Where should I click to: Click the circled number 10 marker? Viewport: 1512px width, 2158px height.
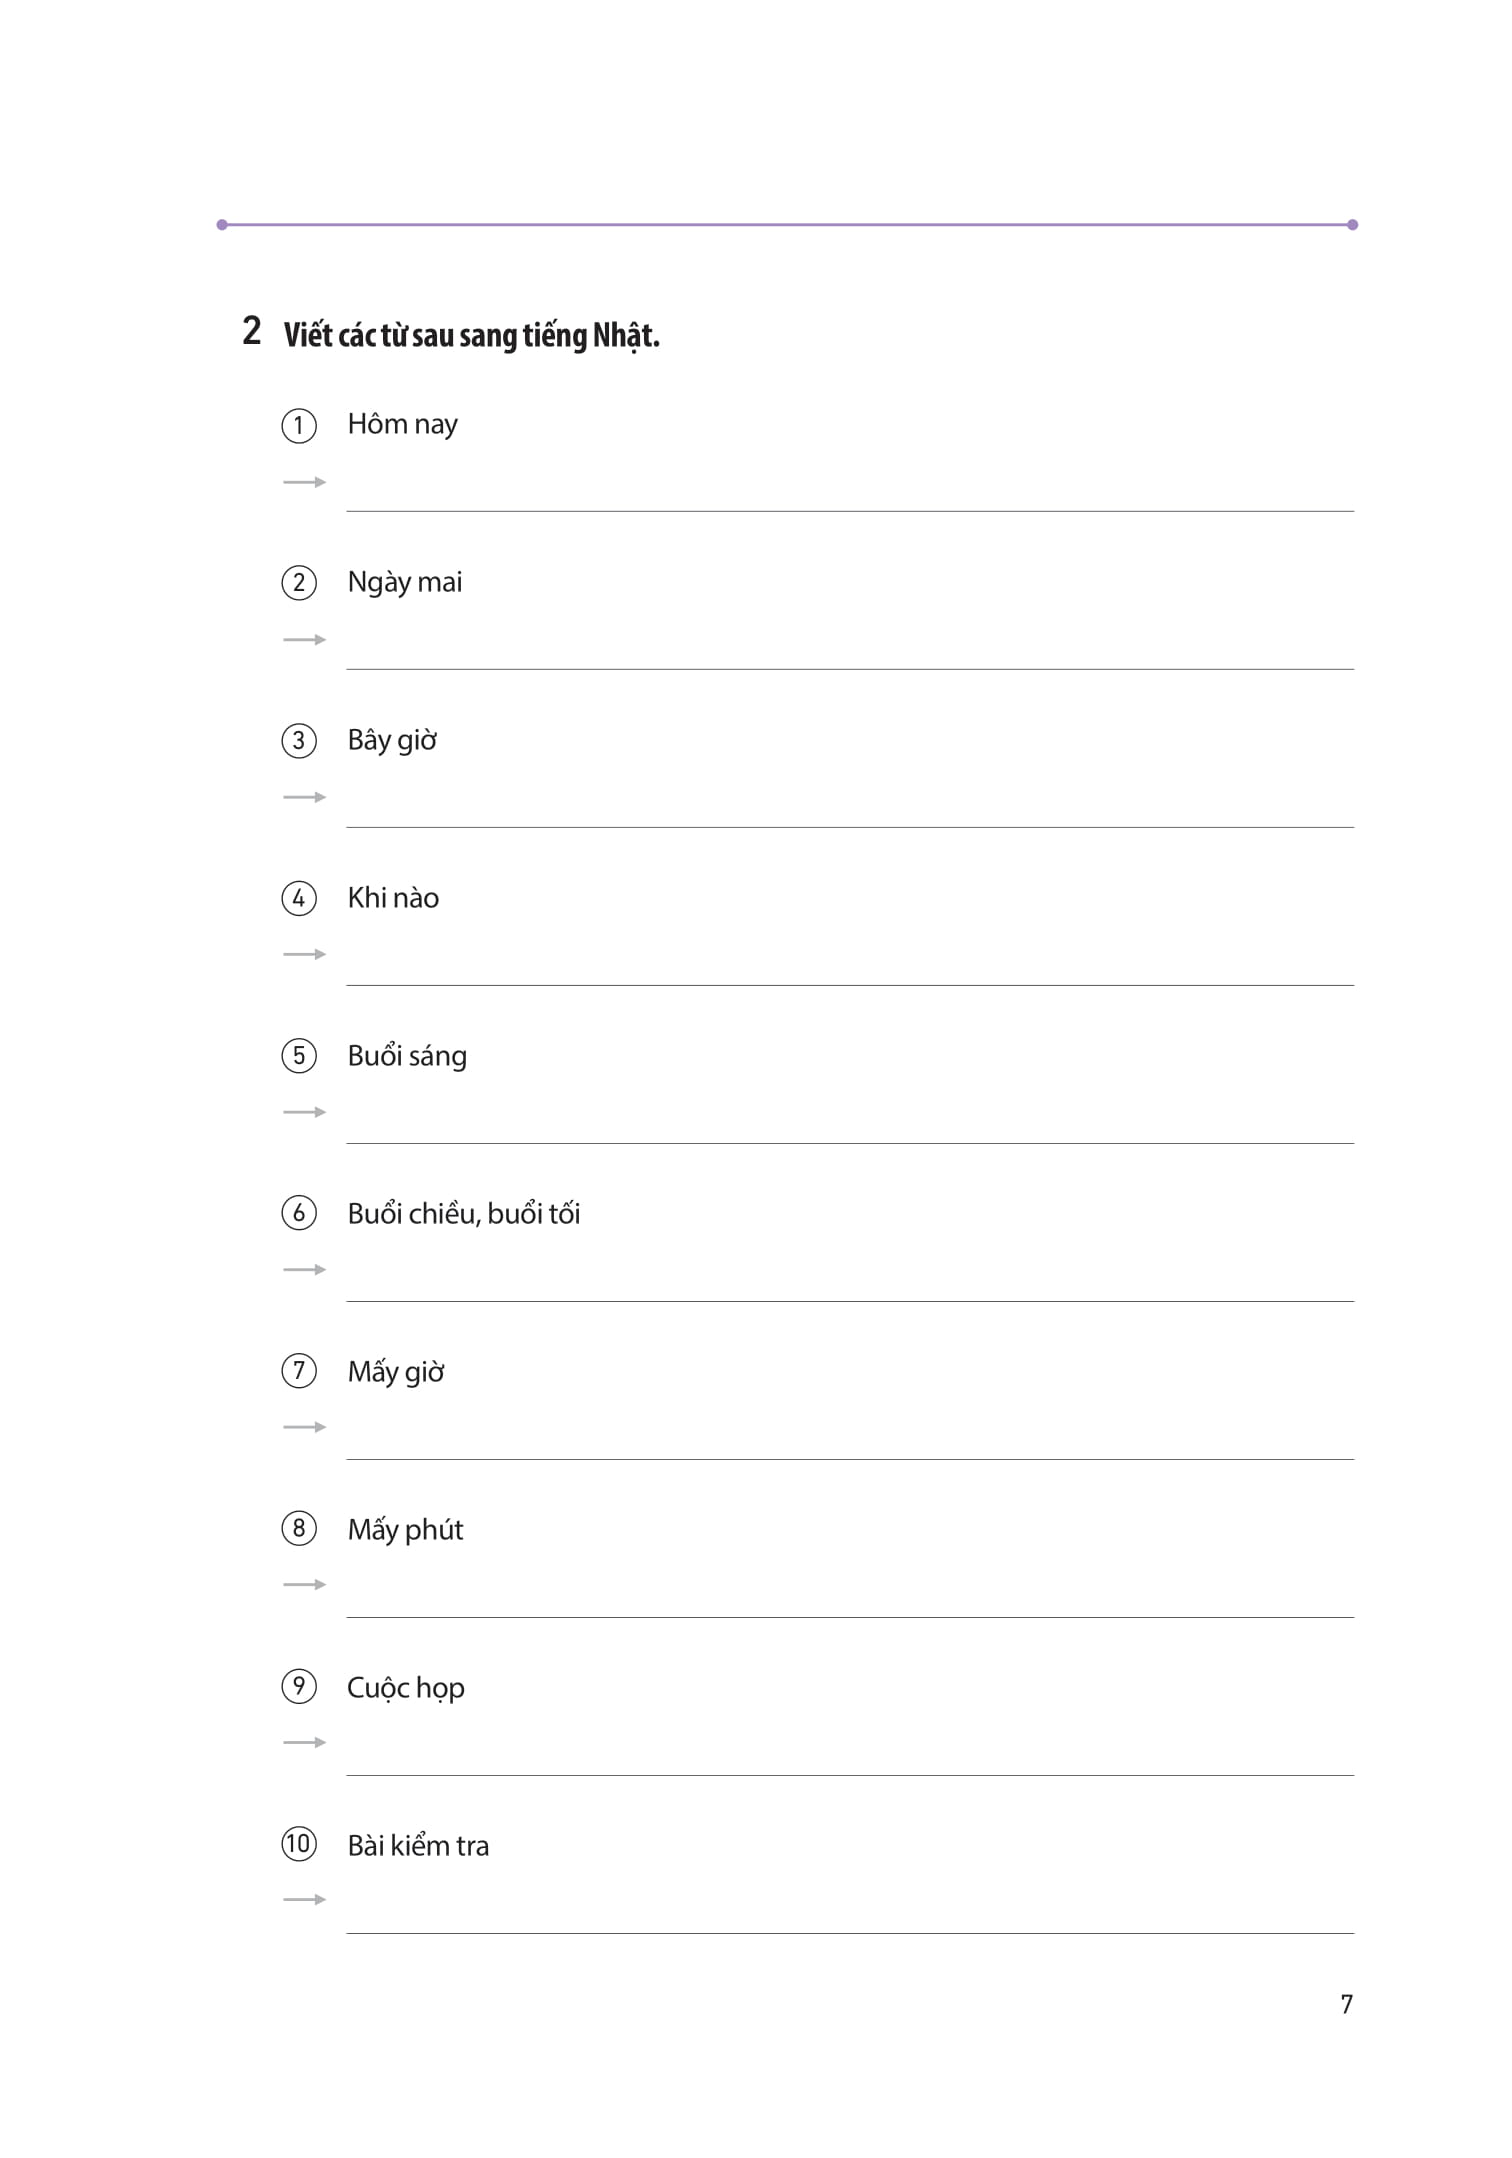tap(299, 1844)
